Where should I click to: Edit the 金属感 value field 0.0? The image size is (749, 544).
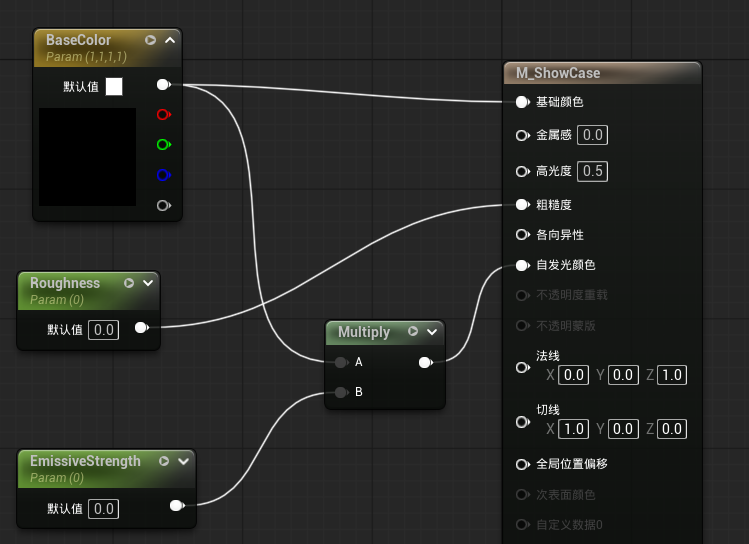592,135
